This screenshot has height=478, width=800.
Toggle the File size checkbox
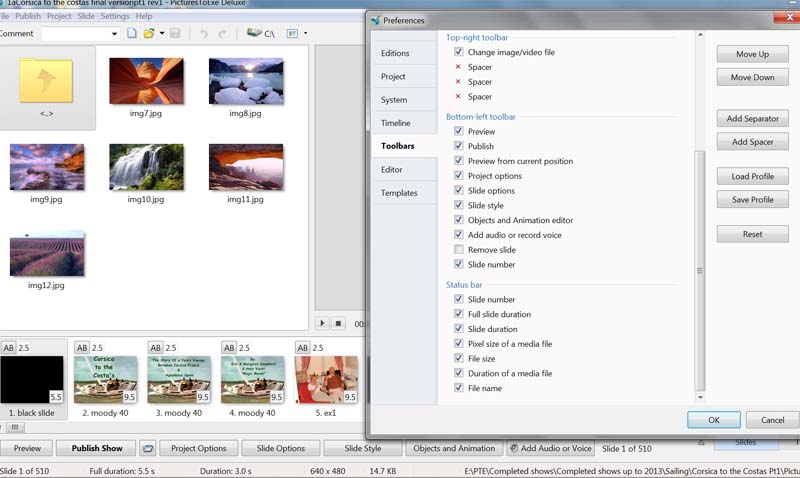[459, 358]
